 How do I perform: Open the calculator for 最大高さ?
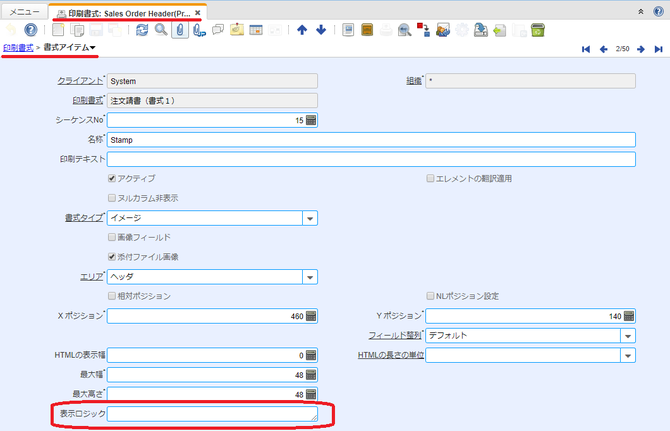coord(311,394)
